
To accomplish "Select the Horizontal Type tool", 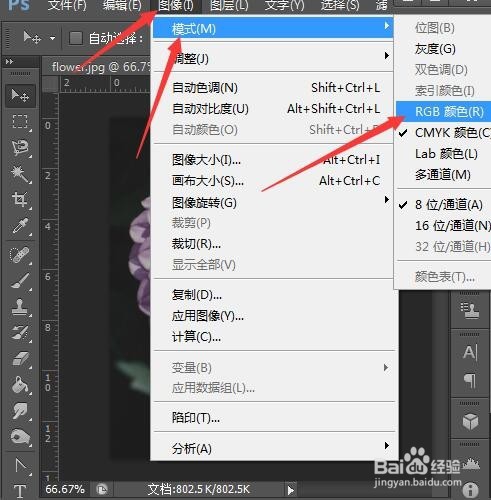I will [20, 491].
